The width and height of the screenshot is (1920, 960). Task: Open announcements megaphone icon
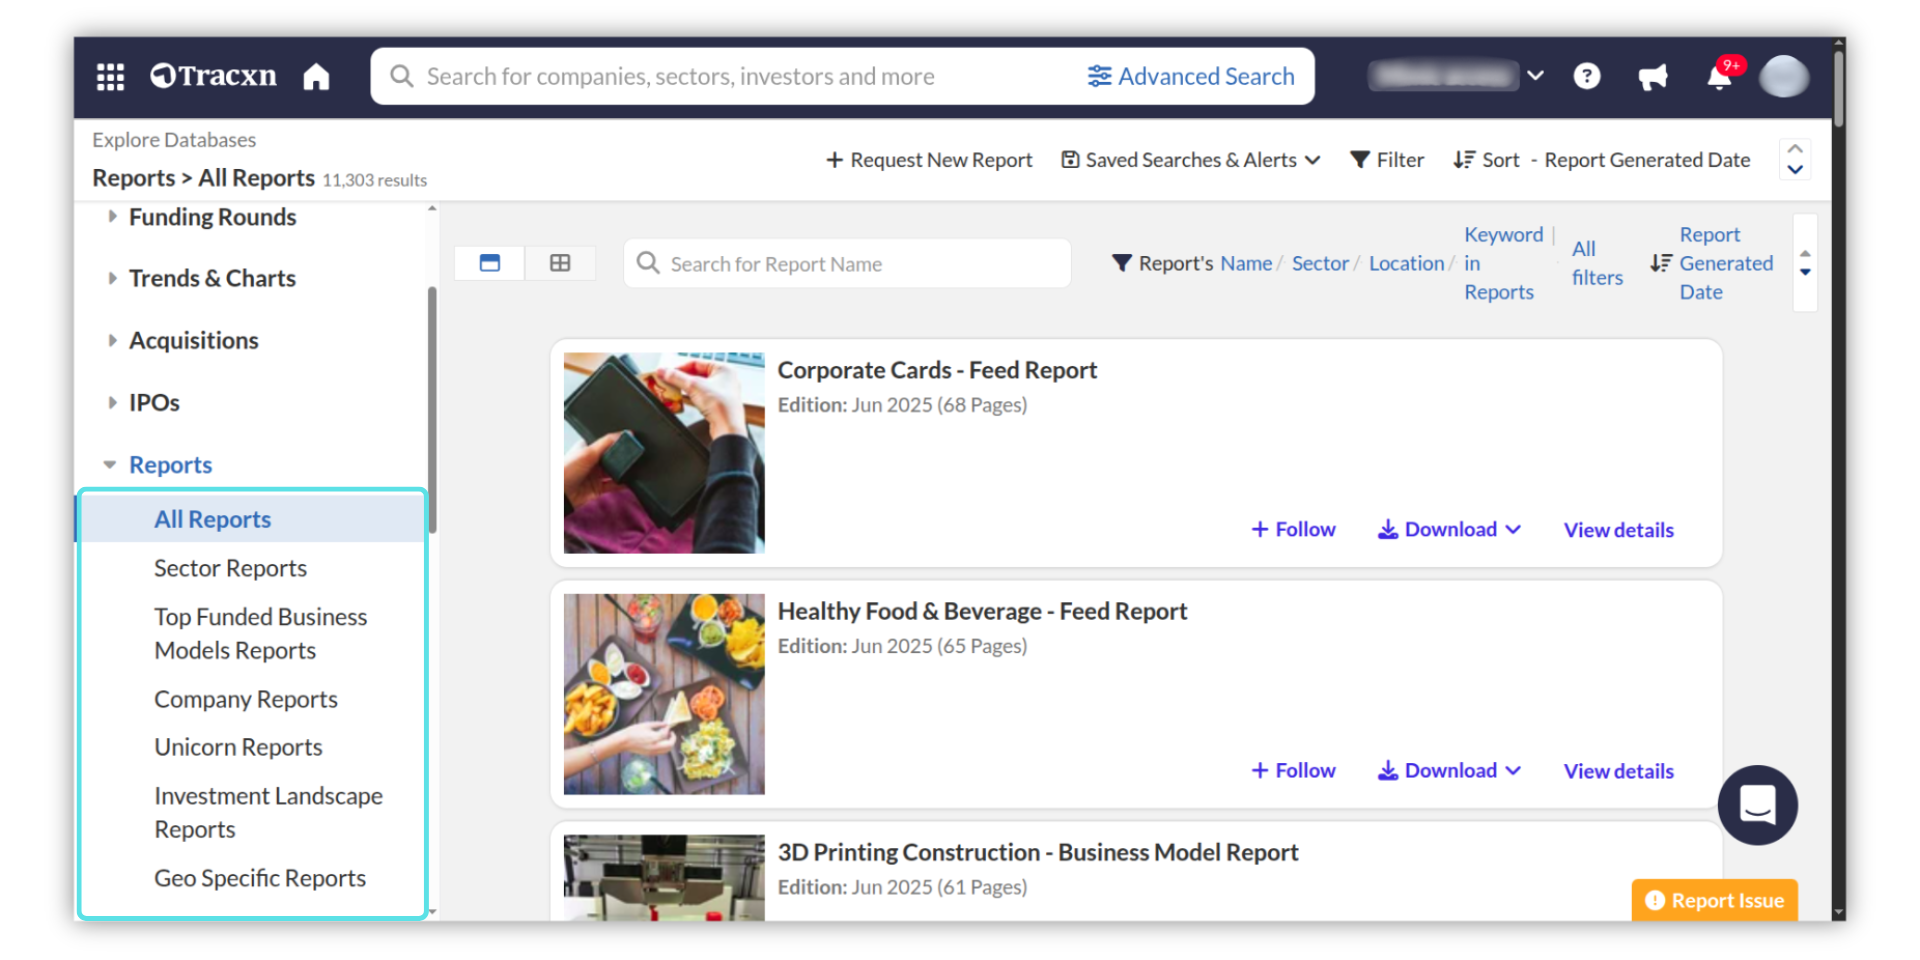pos(1652,77)
